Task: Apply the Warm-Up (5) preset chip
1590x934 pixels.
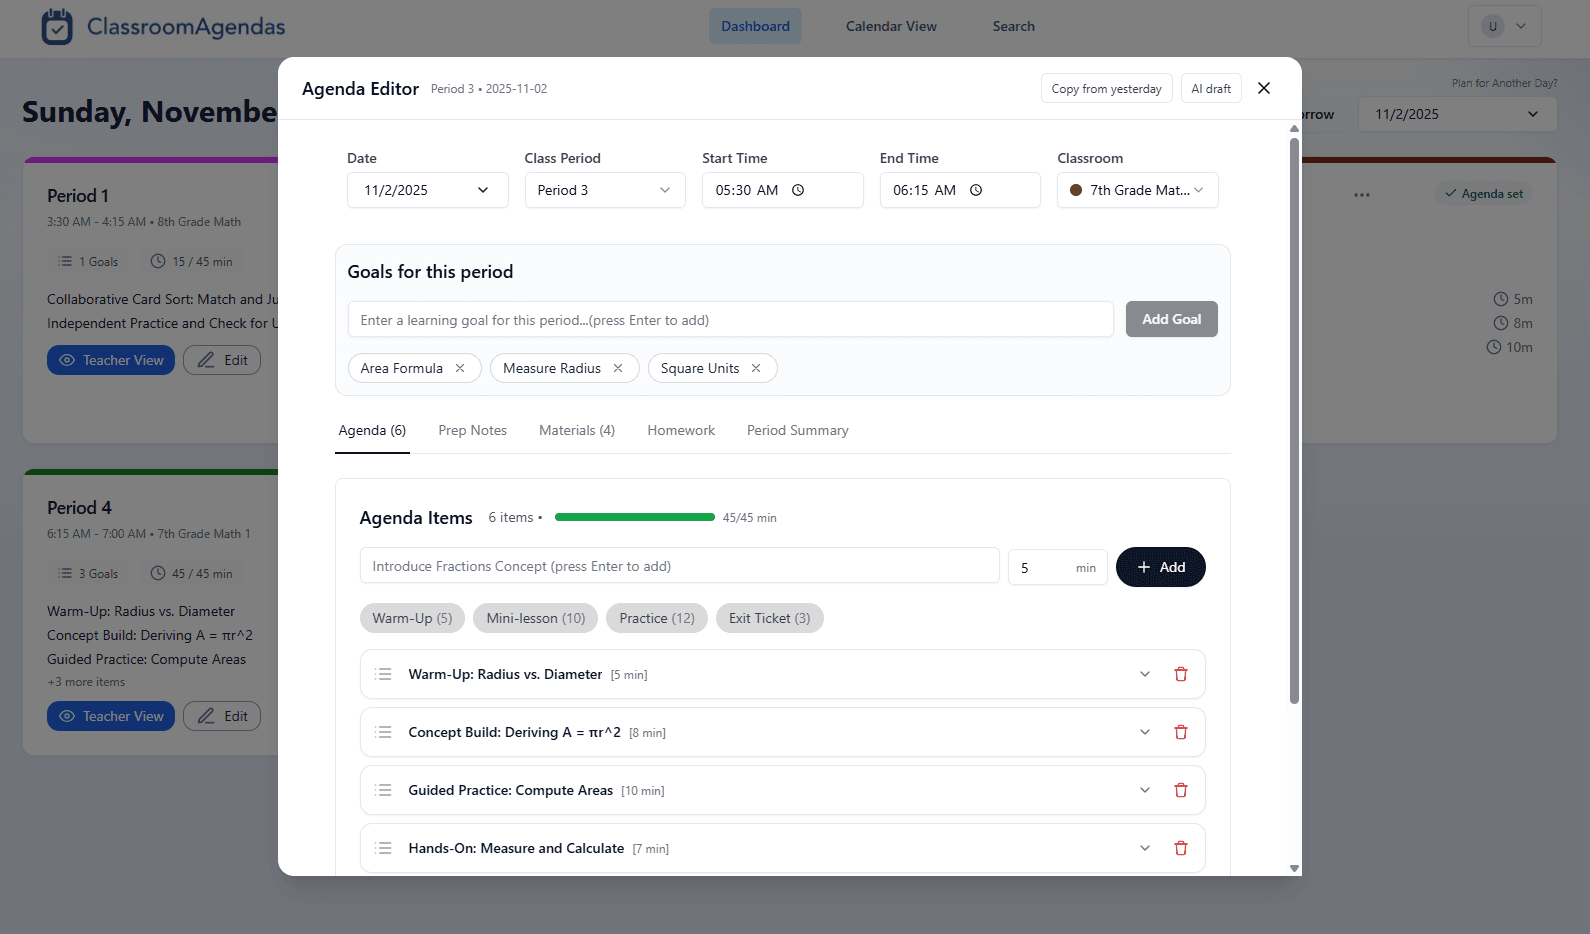Action: pos(412,618)
